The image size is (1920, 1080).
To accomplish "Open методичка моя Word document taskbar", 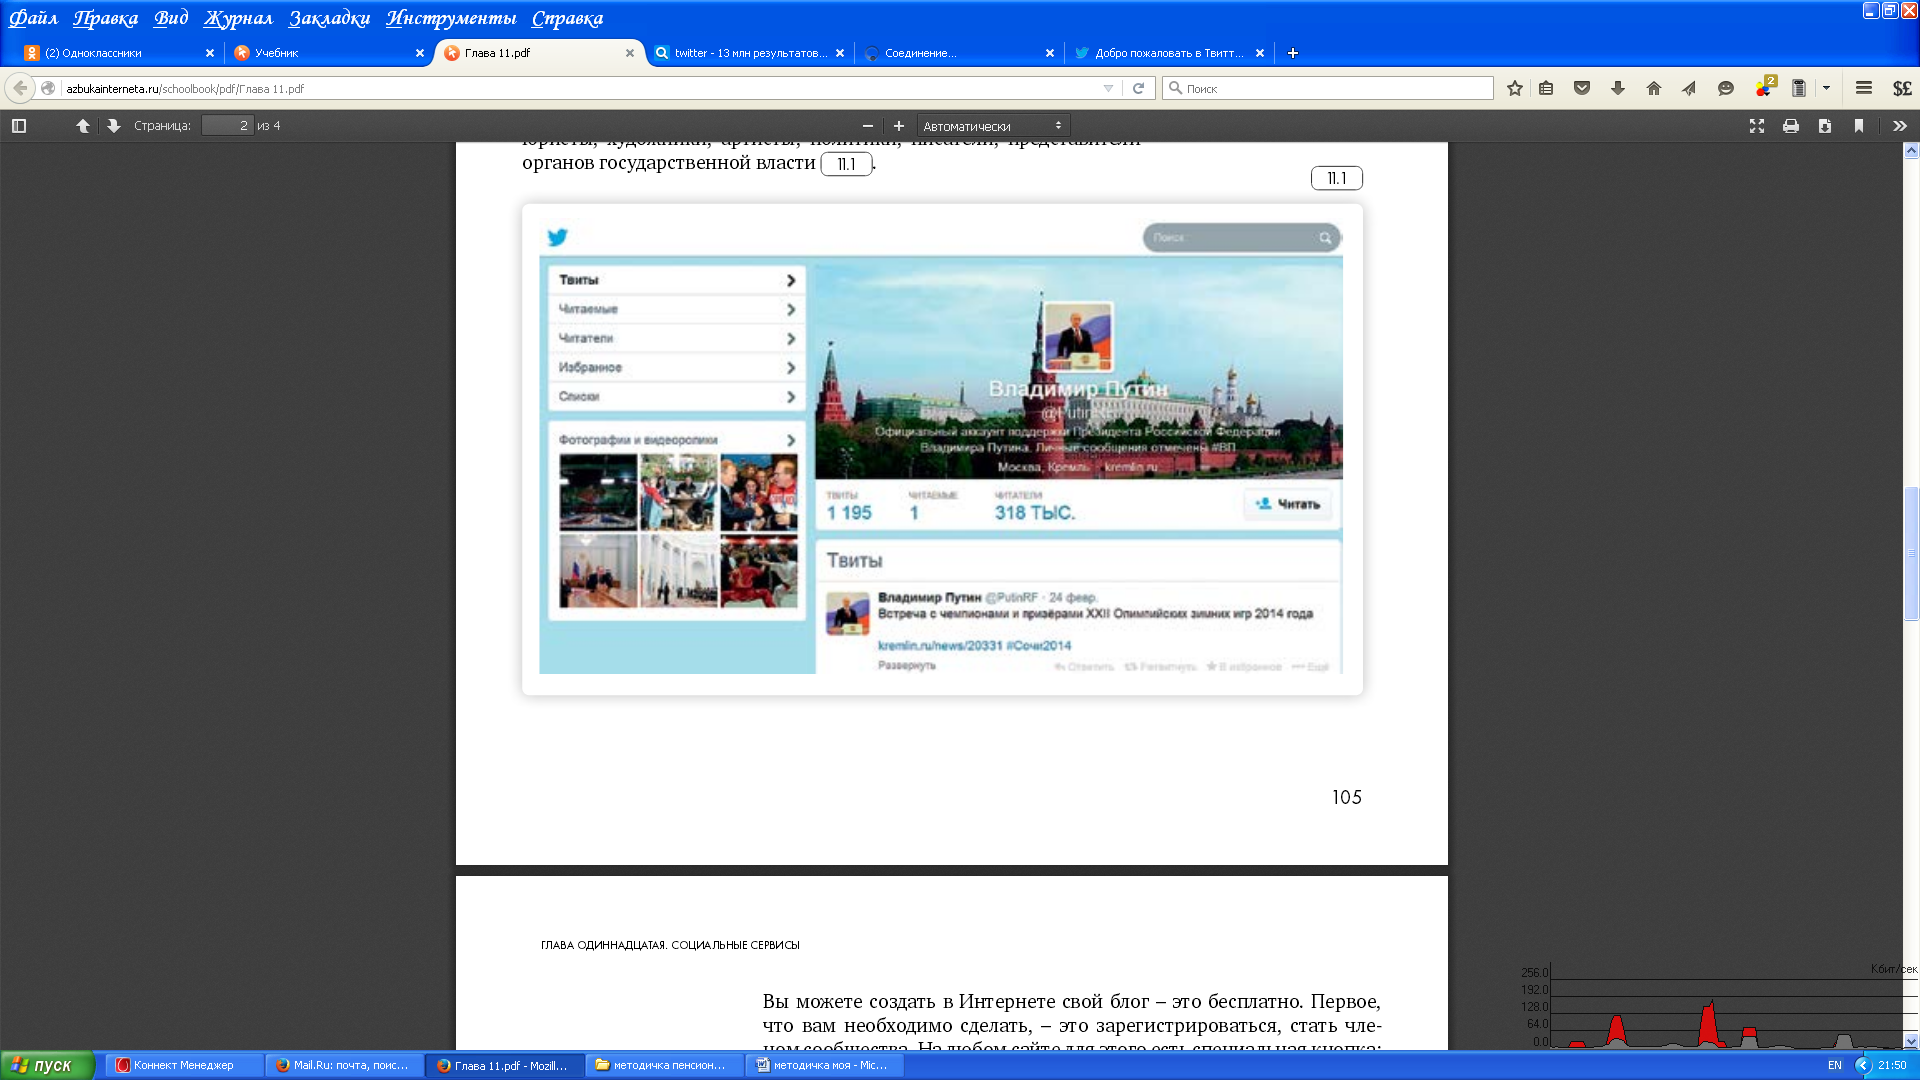I will coord(824,1065).
